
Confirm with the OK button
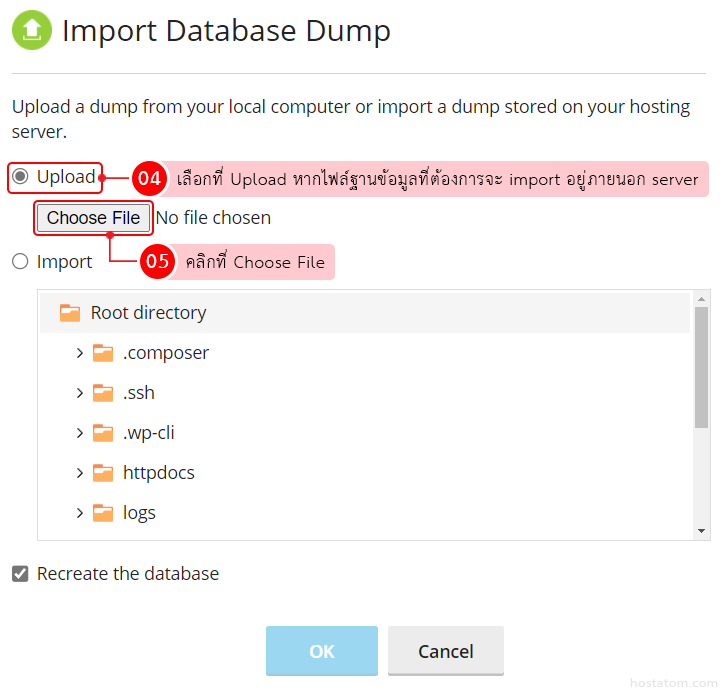click(321, 651)
